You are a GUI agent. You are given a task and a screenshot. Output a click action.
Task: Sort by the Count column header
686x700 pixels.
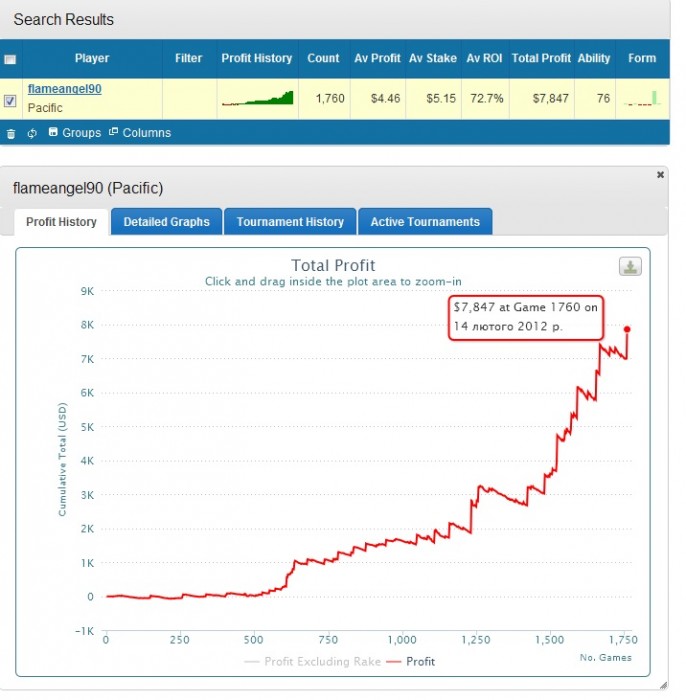pos(324,58)
